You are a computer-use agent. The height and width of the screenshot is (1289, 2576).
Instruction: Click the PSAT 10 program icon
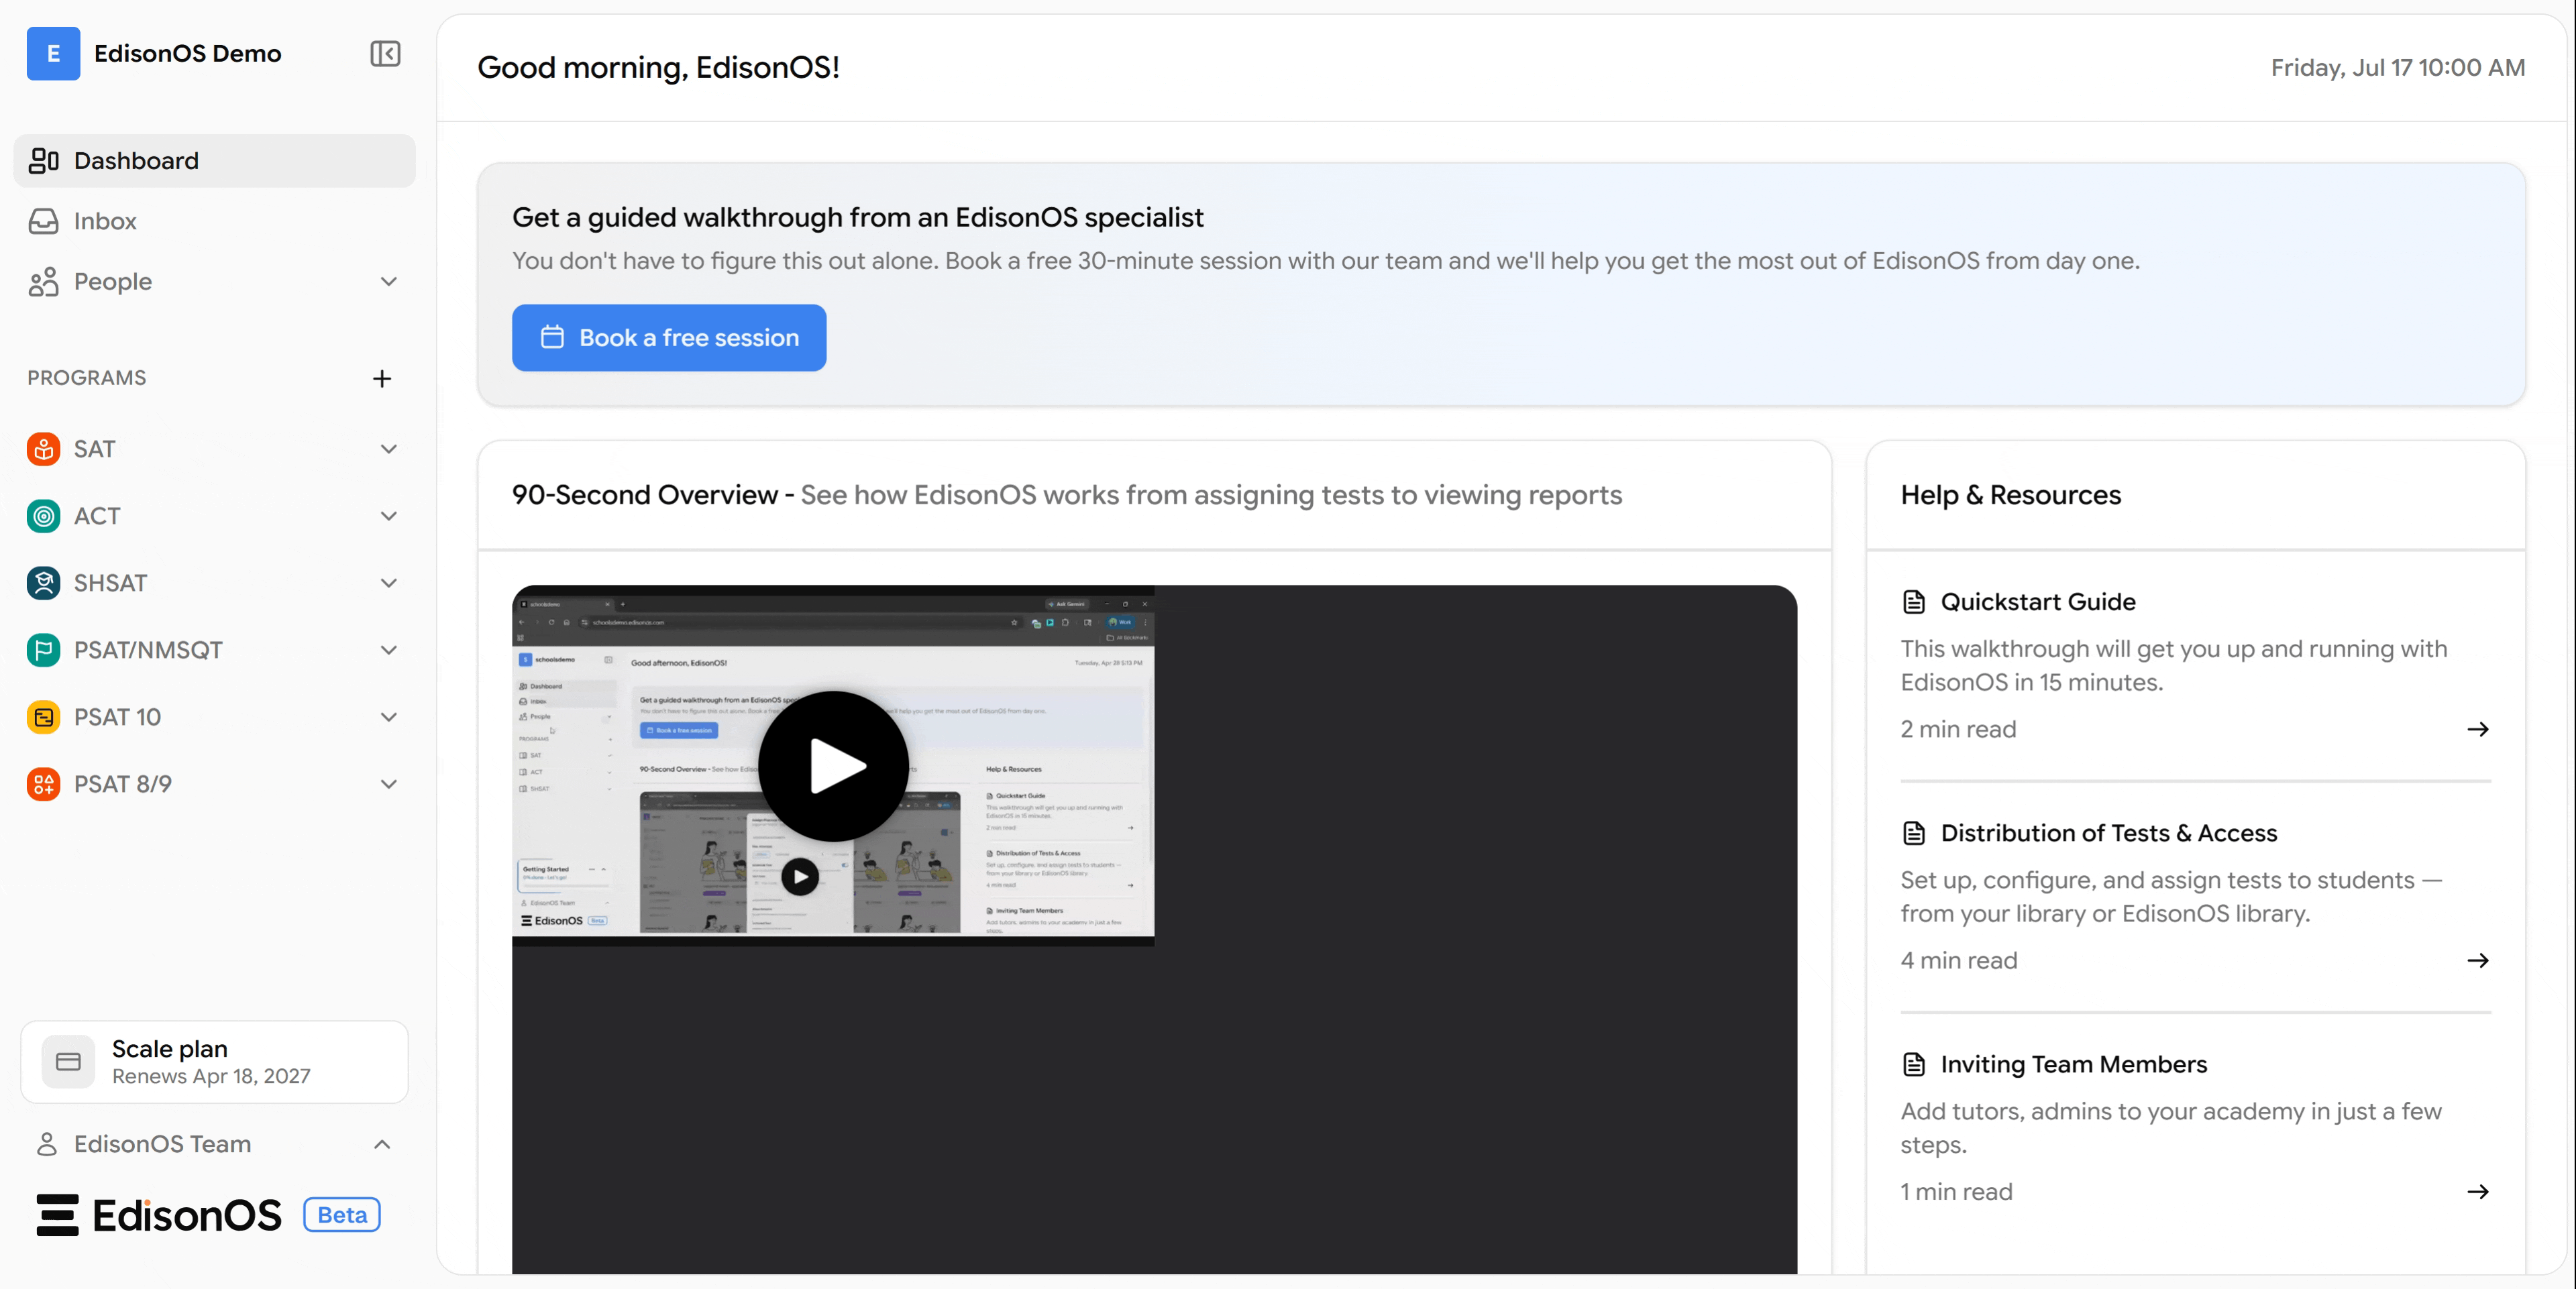44,717
